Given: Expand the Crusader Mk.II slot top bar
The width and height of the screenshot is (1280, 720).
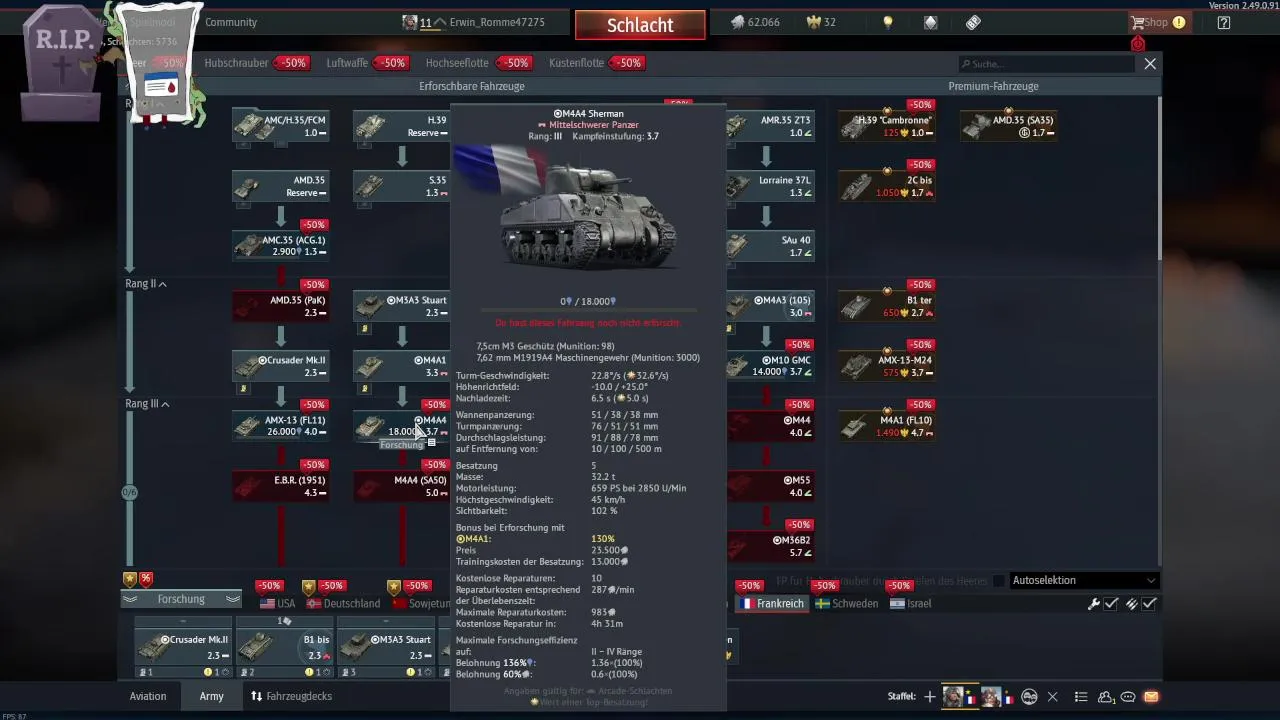Looking at the screenshot, I should (183, 621).
